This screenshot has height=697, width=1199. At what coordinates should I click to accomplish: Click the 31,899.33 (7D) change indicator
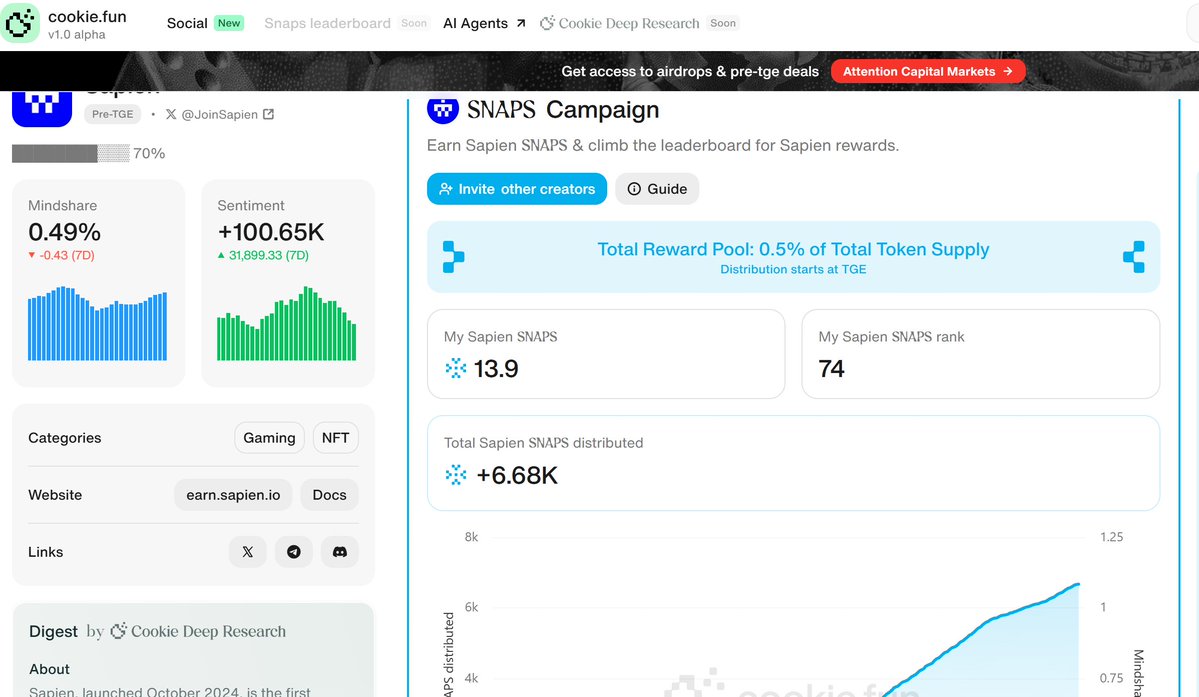(x=263, y=255)
